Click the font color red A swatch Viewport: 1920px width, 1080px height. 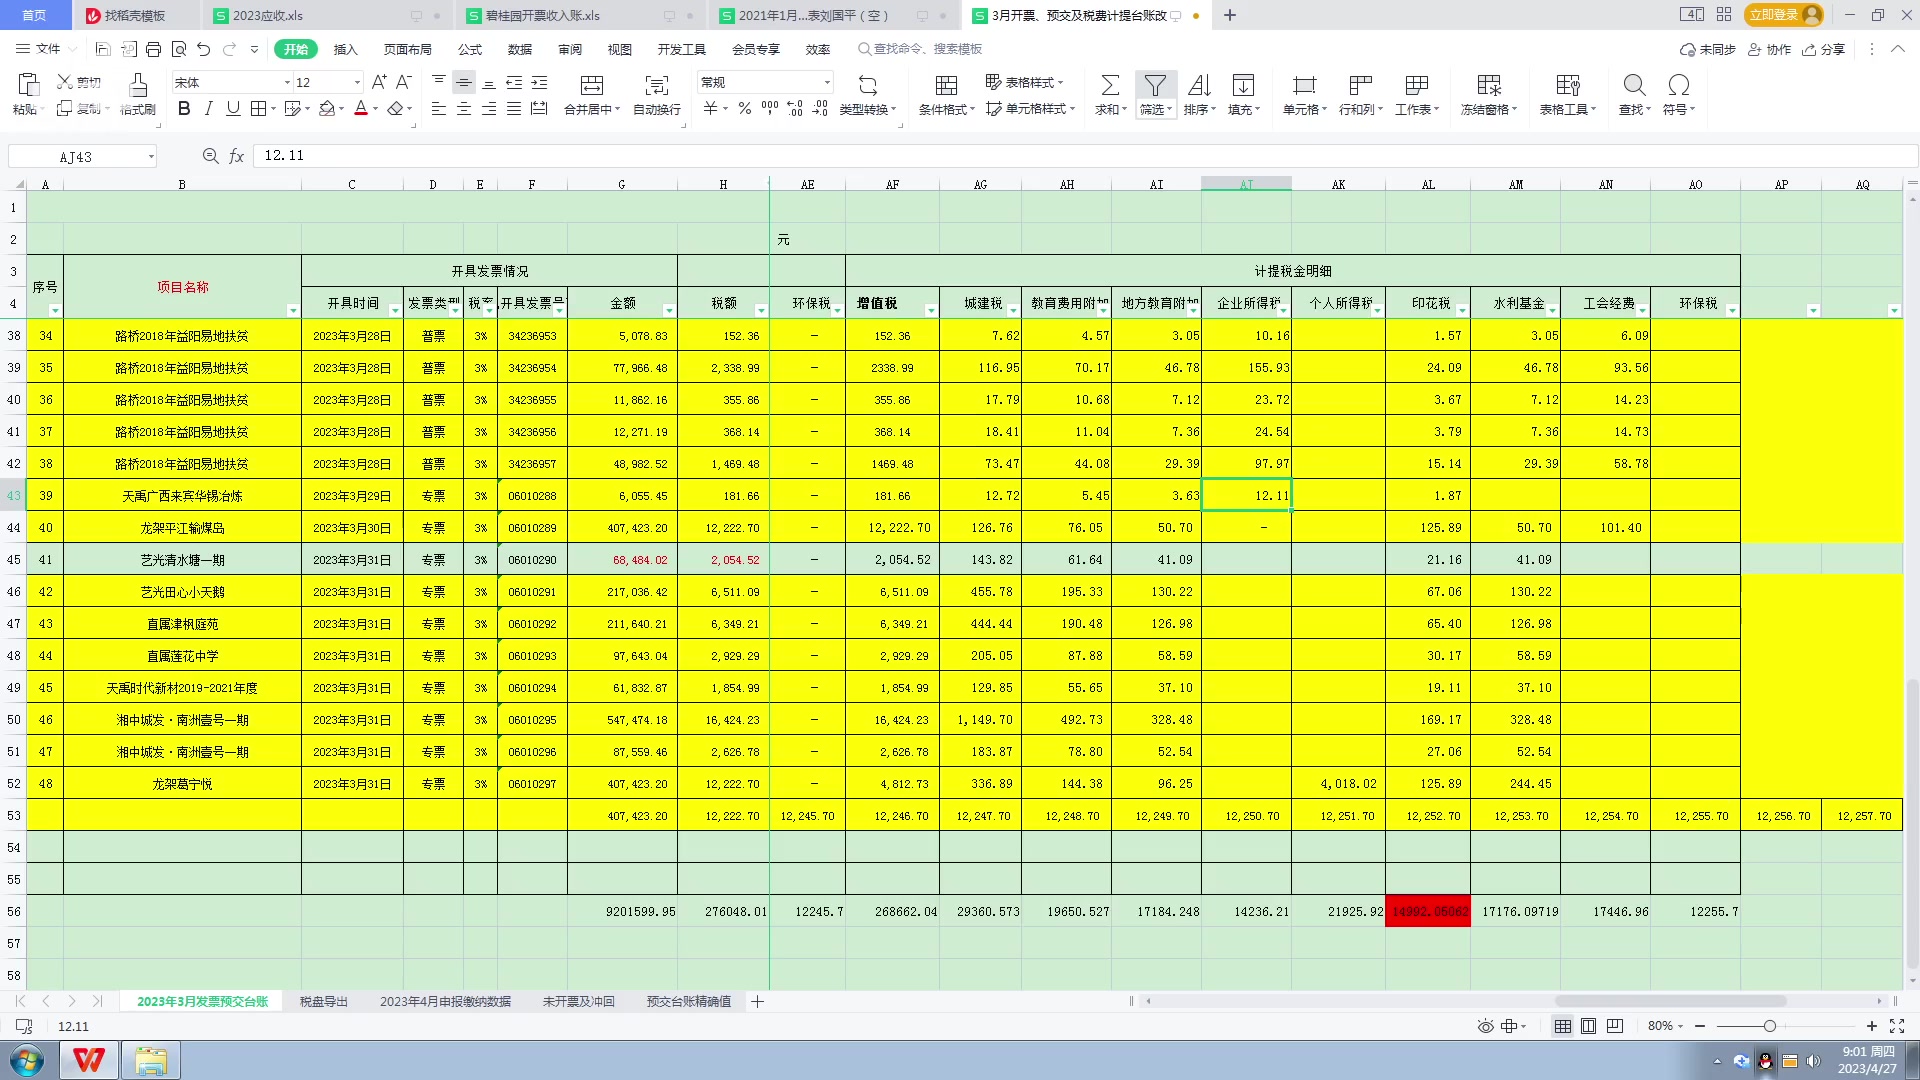361,108
